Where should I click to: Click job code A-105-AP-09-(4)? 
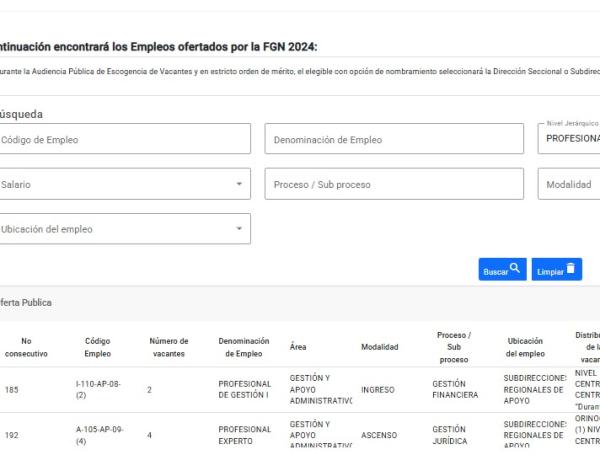[99, 435]
